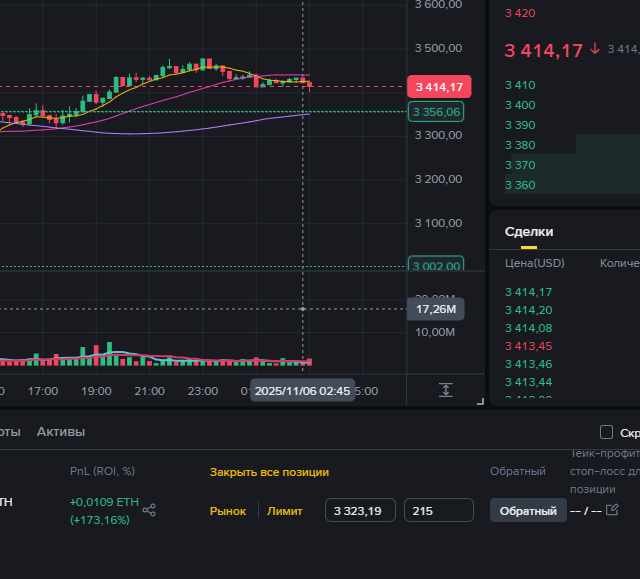Click the 2025/11/06 02:45 time axis marker
The image size is (640, 579).
click(302, 392)
